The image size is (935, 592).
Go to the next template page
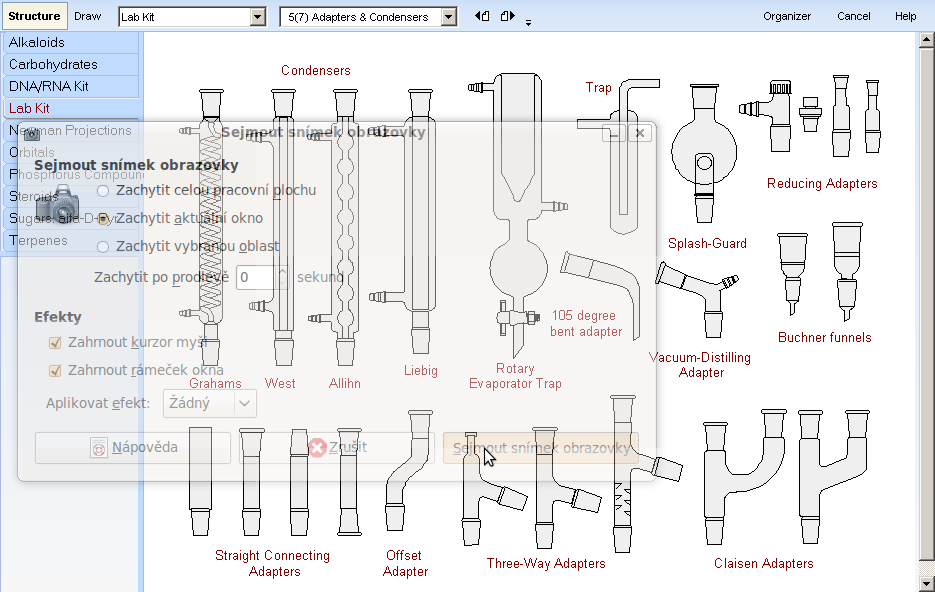point(507,16)
